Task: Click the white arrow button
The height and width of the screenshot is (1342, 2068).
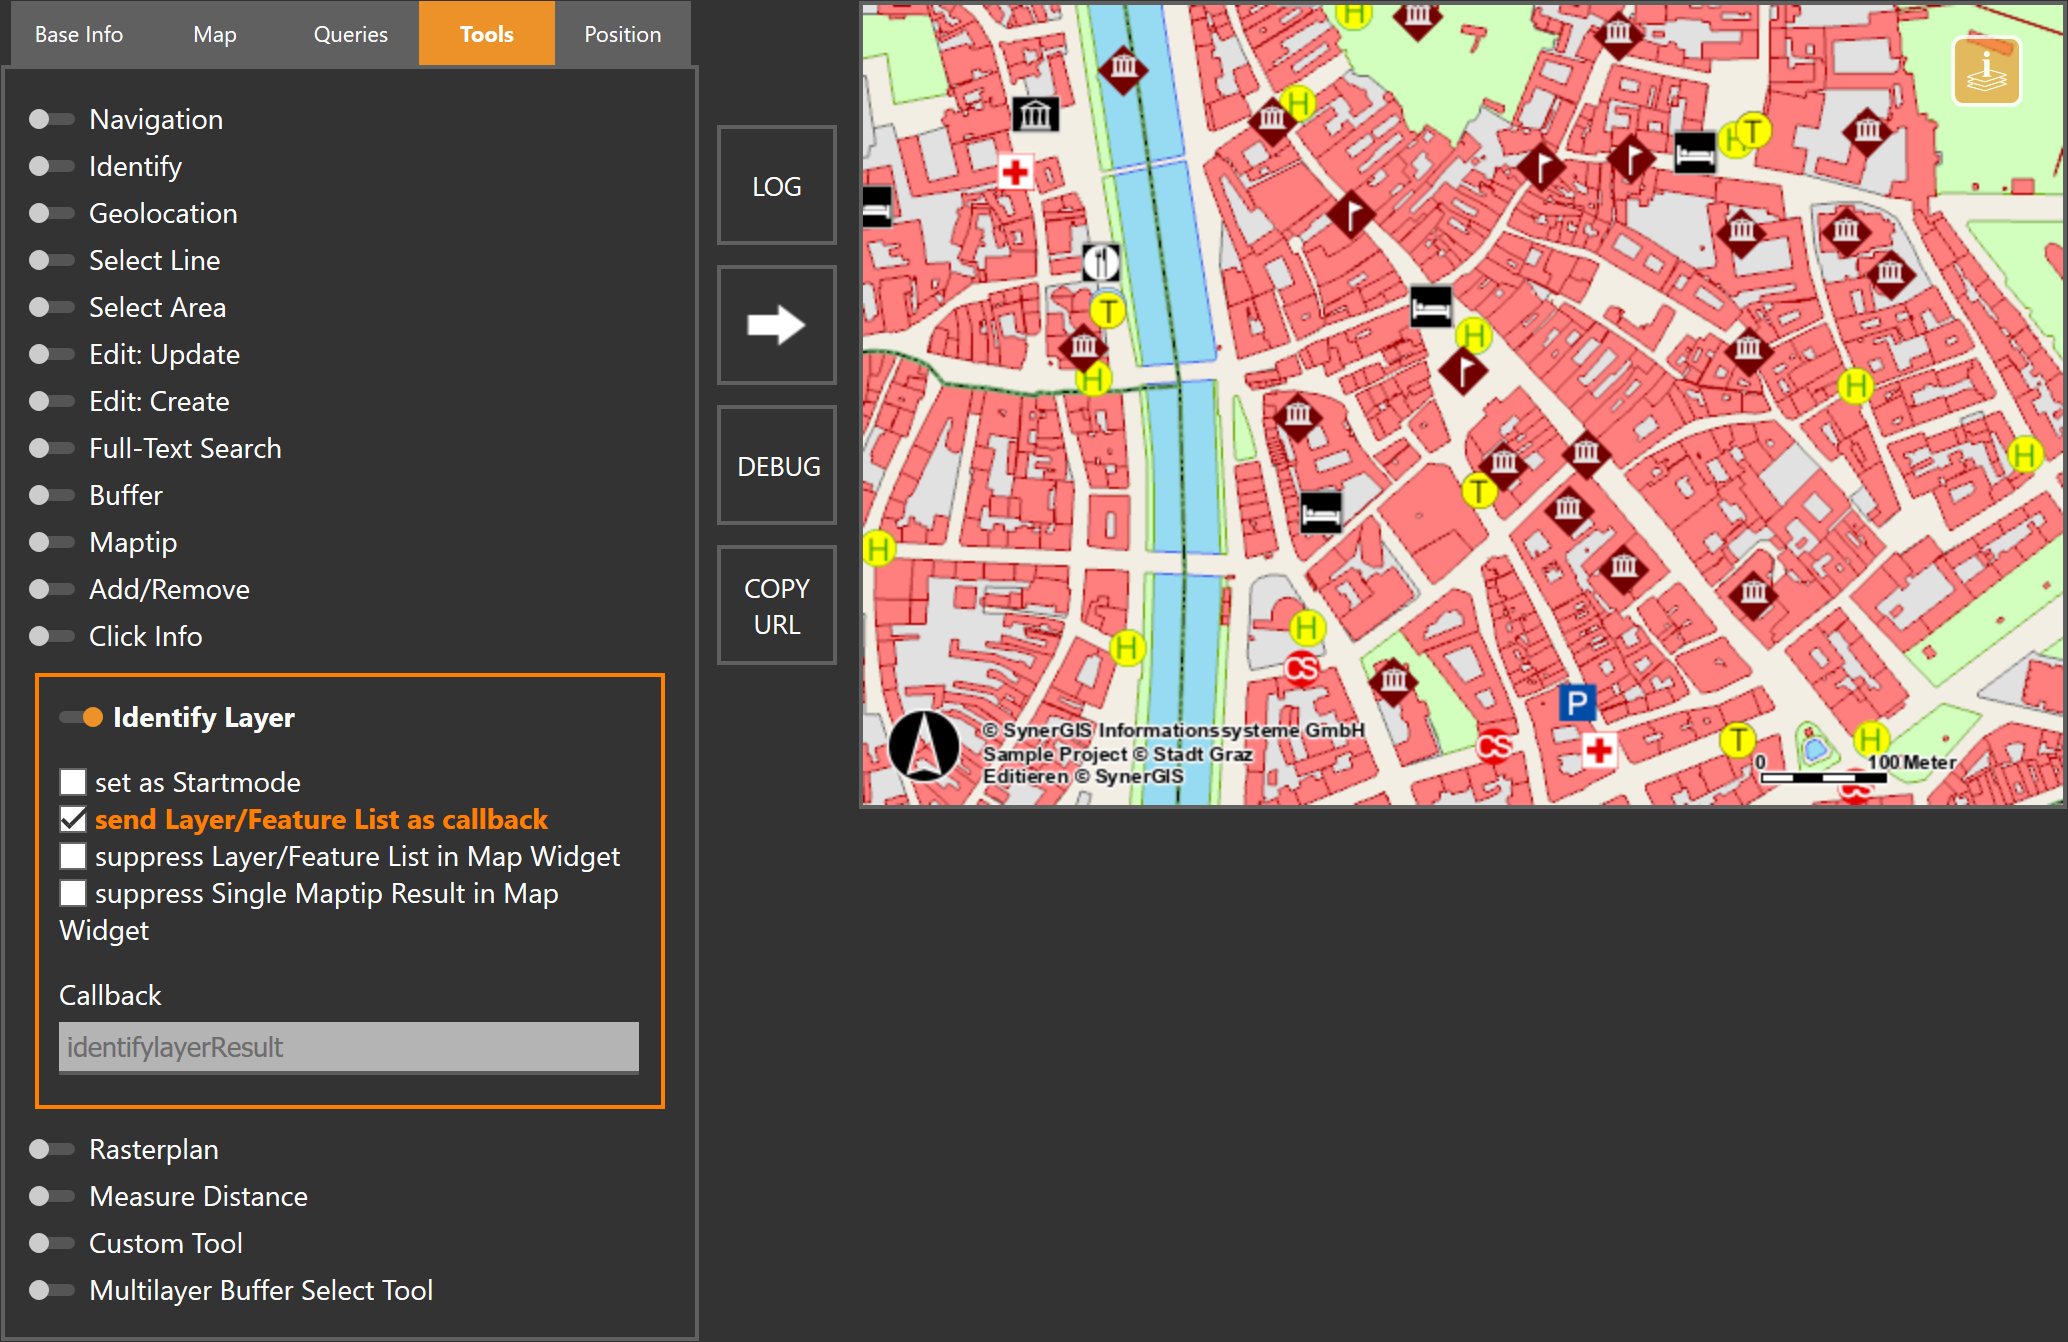Action: 777,325
